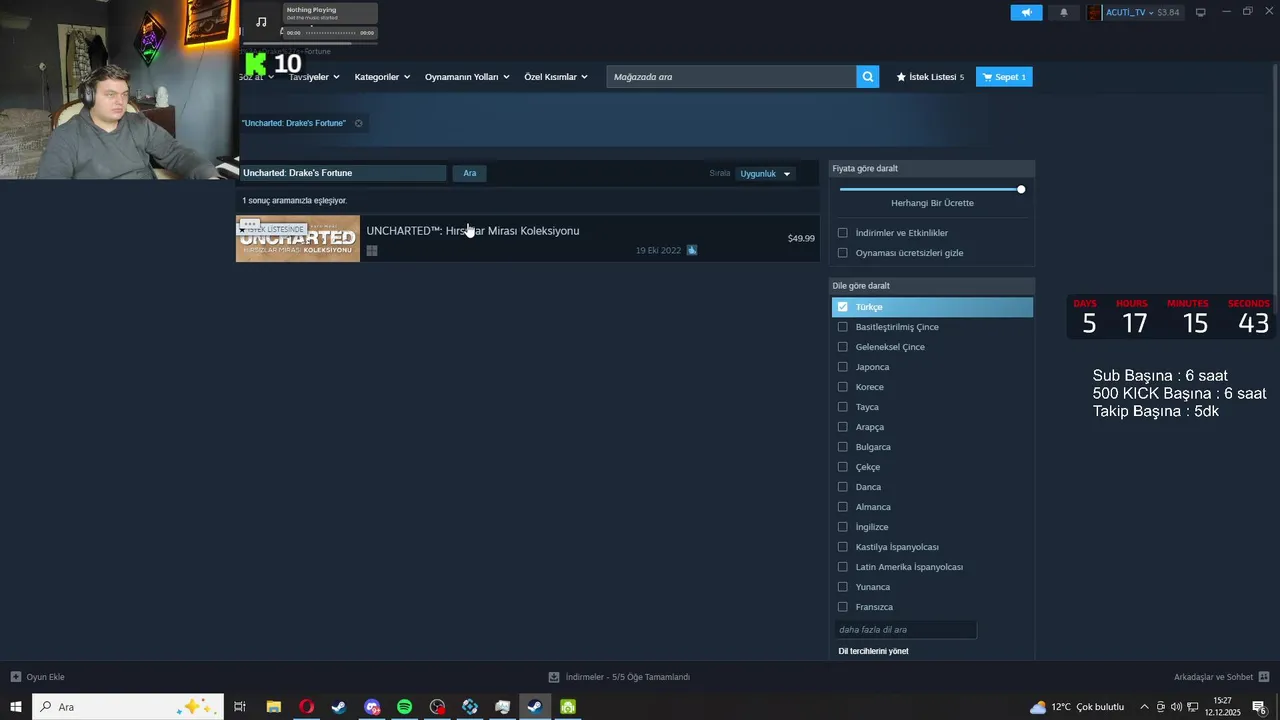This screenshot has width=1280, height=720.
Task: Open Windows Start menu
Action: [x=16, y=707]
